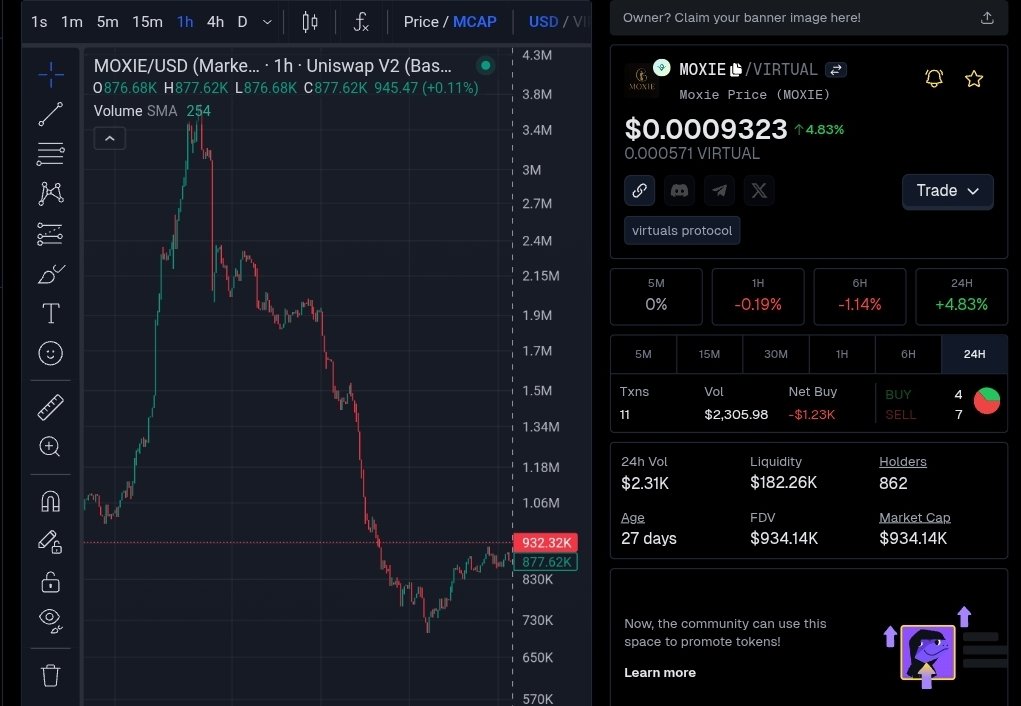
Task: Open the Discord social link
Action: (679, 191)
